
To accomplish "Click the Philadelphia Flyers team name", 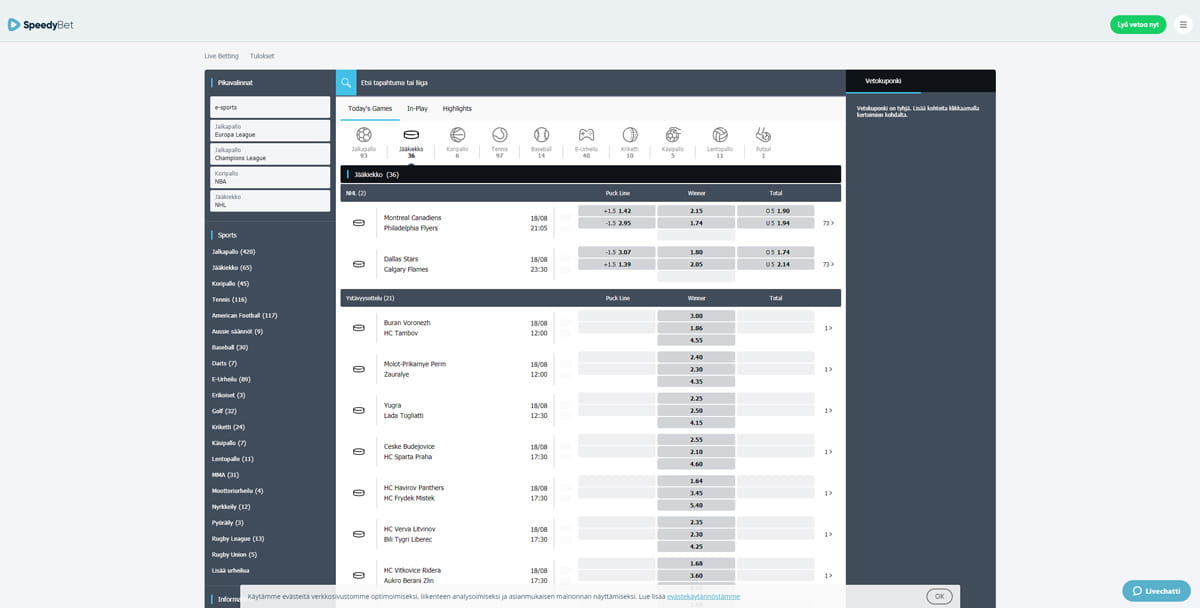I will coord(412,229).
